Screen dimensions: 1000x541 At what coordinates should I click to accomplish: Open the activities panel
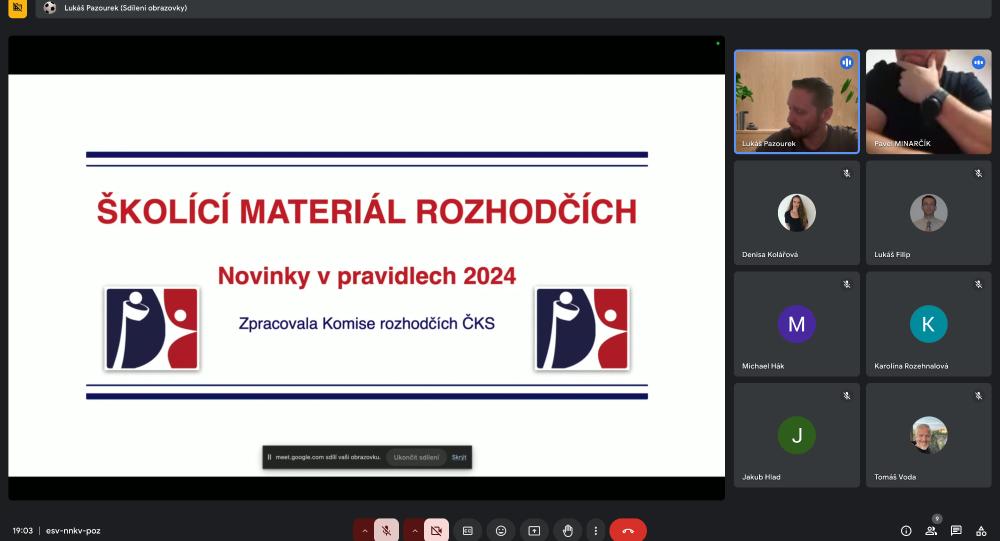(981, 531)
